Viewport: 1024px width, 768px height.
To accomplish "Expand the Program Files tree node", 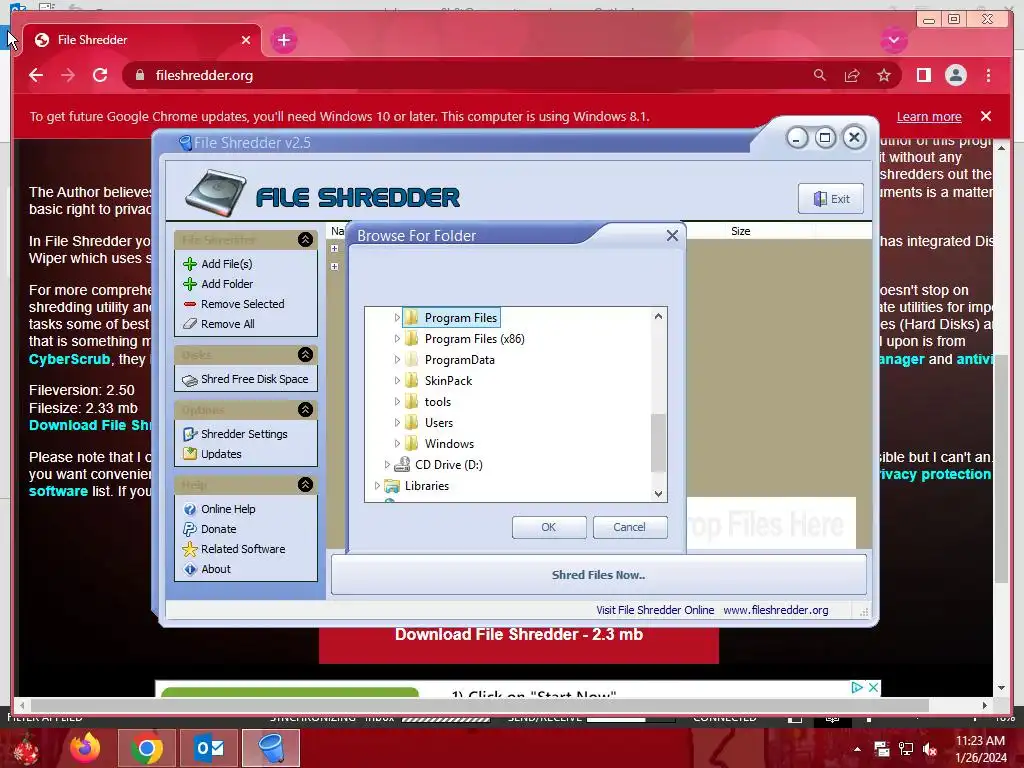I will tap(396, 317).
